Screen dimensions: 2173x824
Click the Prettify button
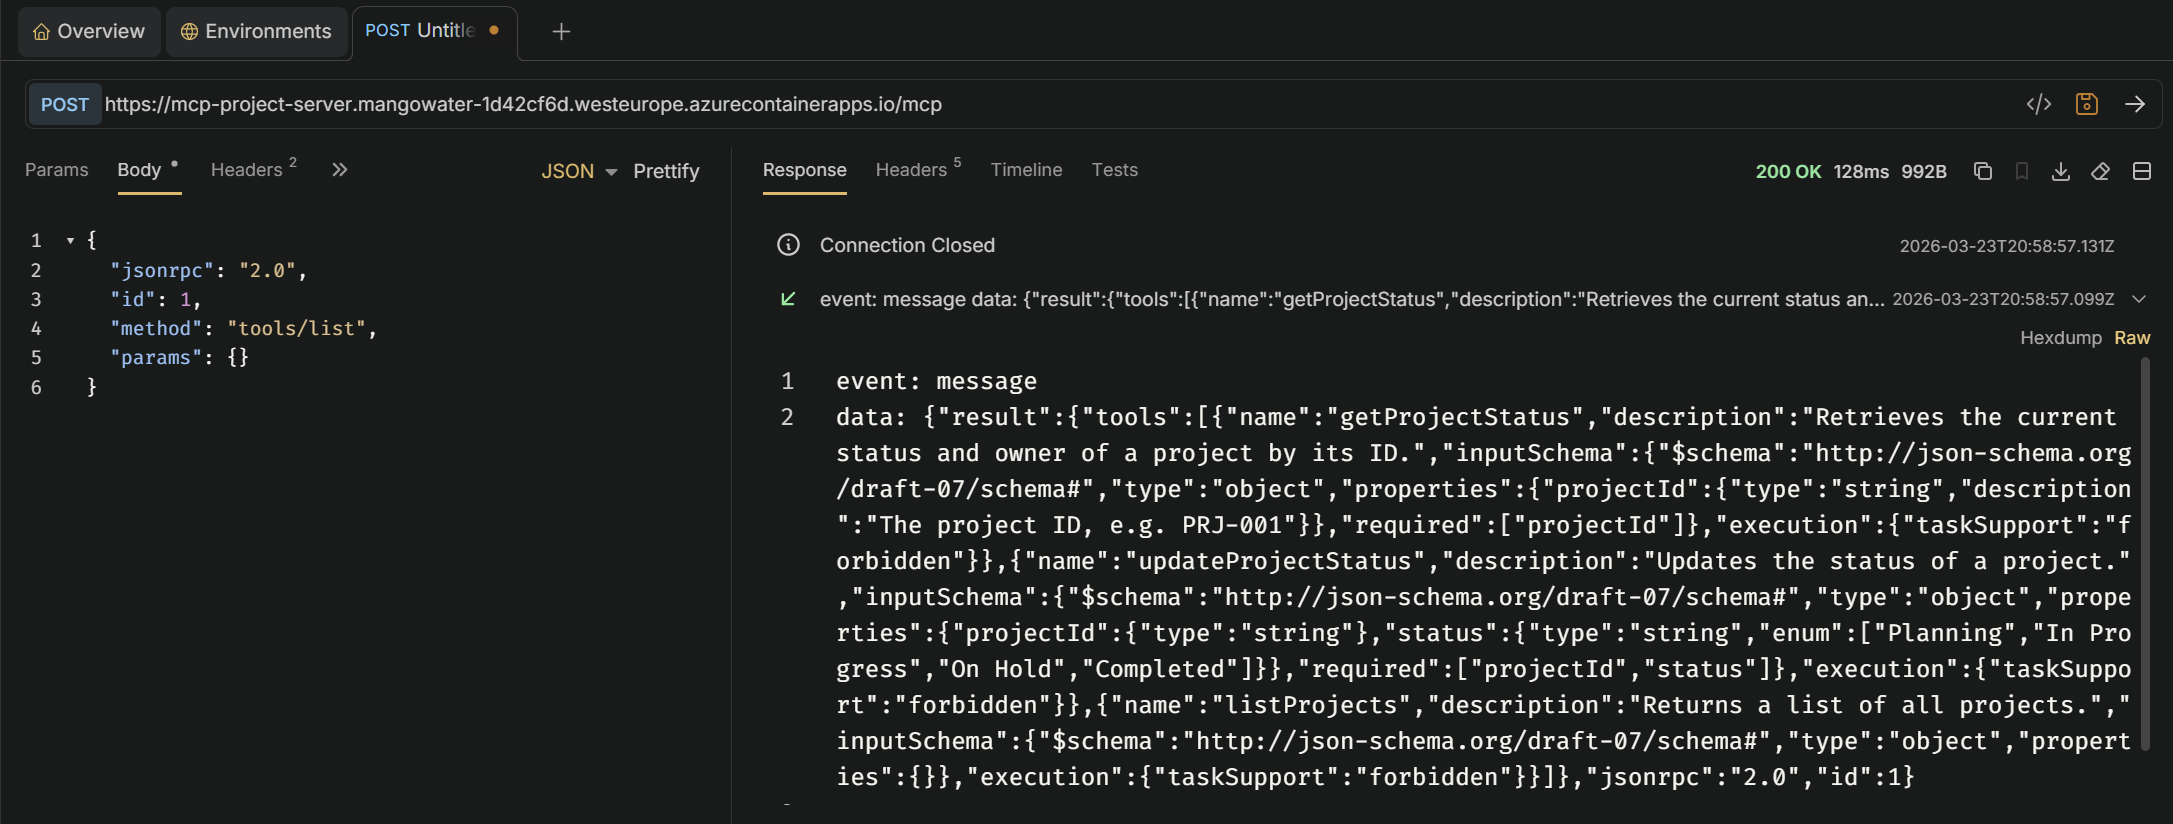666,172
